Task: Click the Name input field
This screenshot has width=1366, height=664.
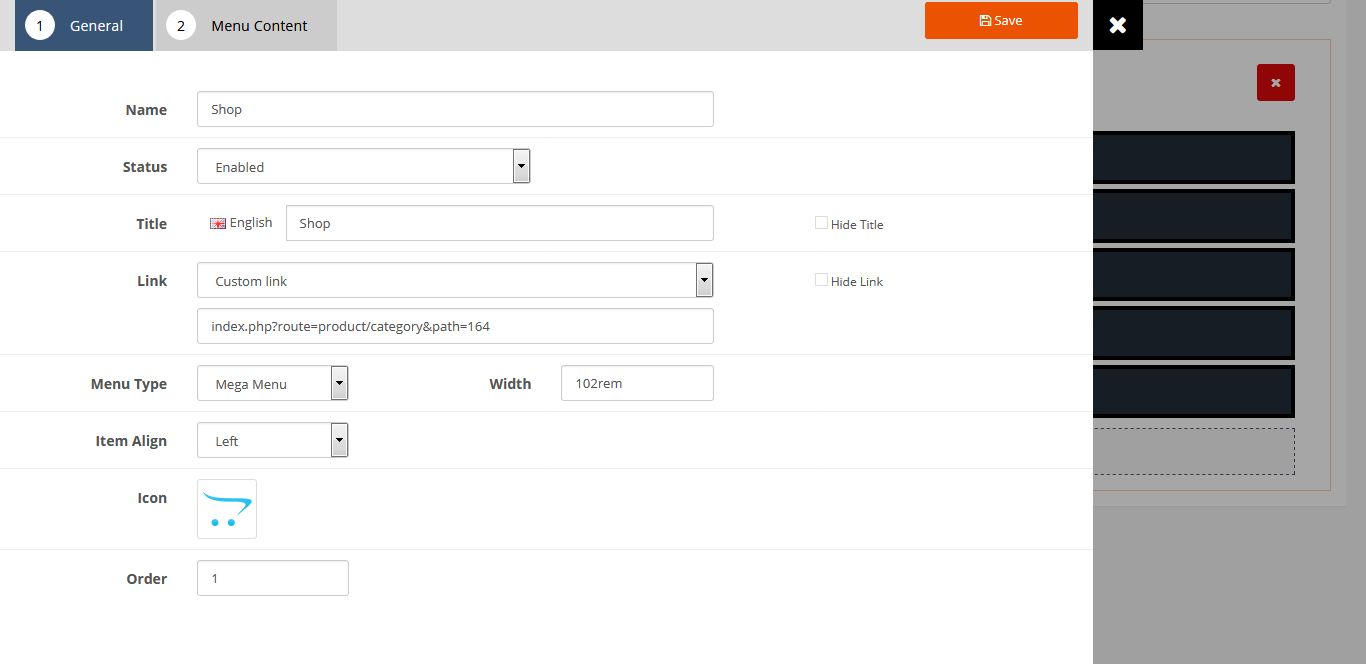Action: (x=455, y=109)
